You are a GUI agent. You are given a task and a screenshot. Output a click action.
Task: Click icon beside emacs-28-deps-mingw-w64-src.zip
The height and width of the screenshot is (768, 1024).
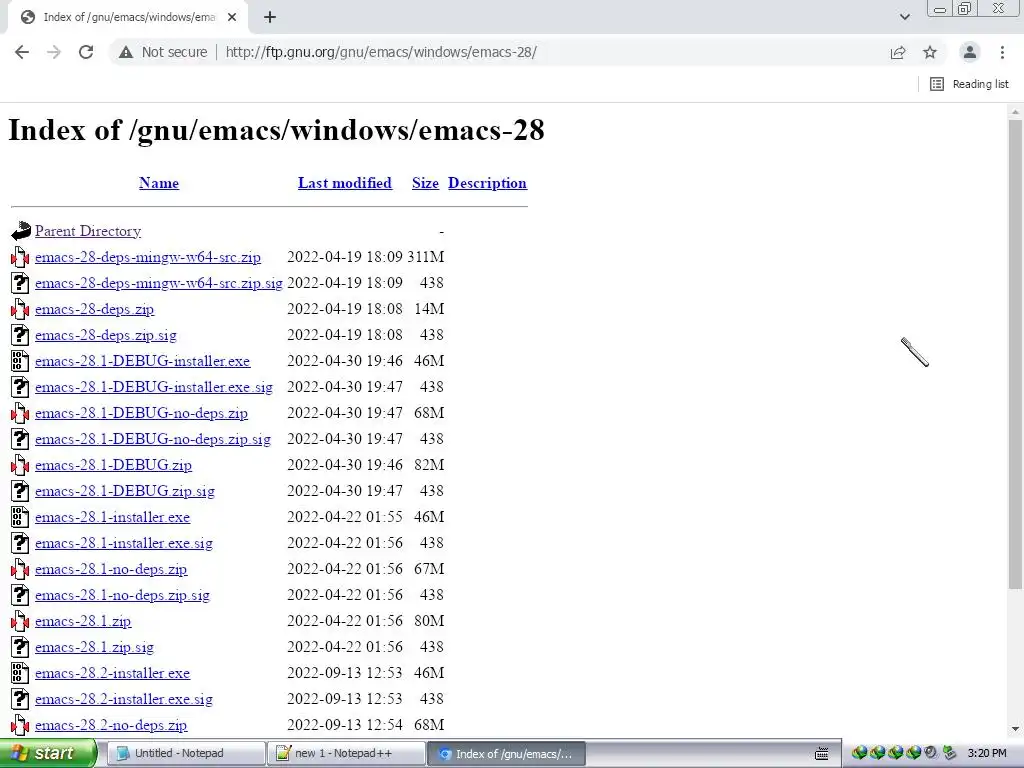[x=20, y=257]
